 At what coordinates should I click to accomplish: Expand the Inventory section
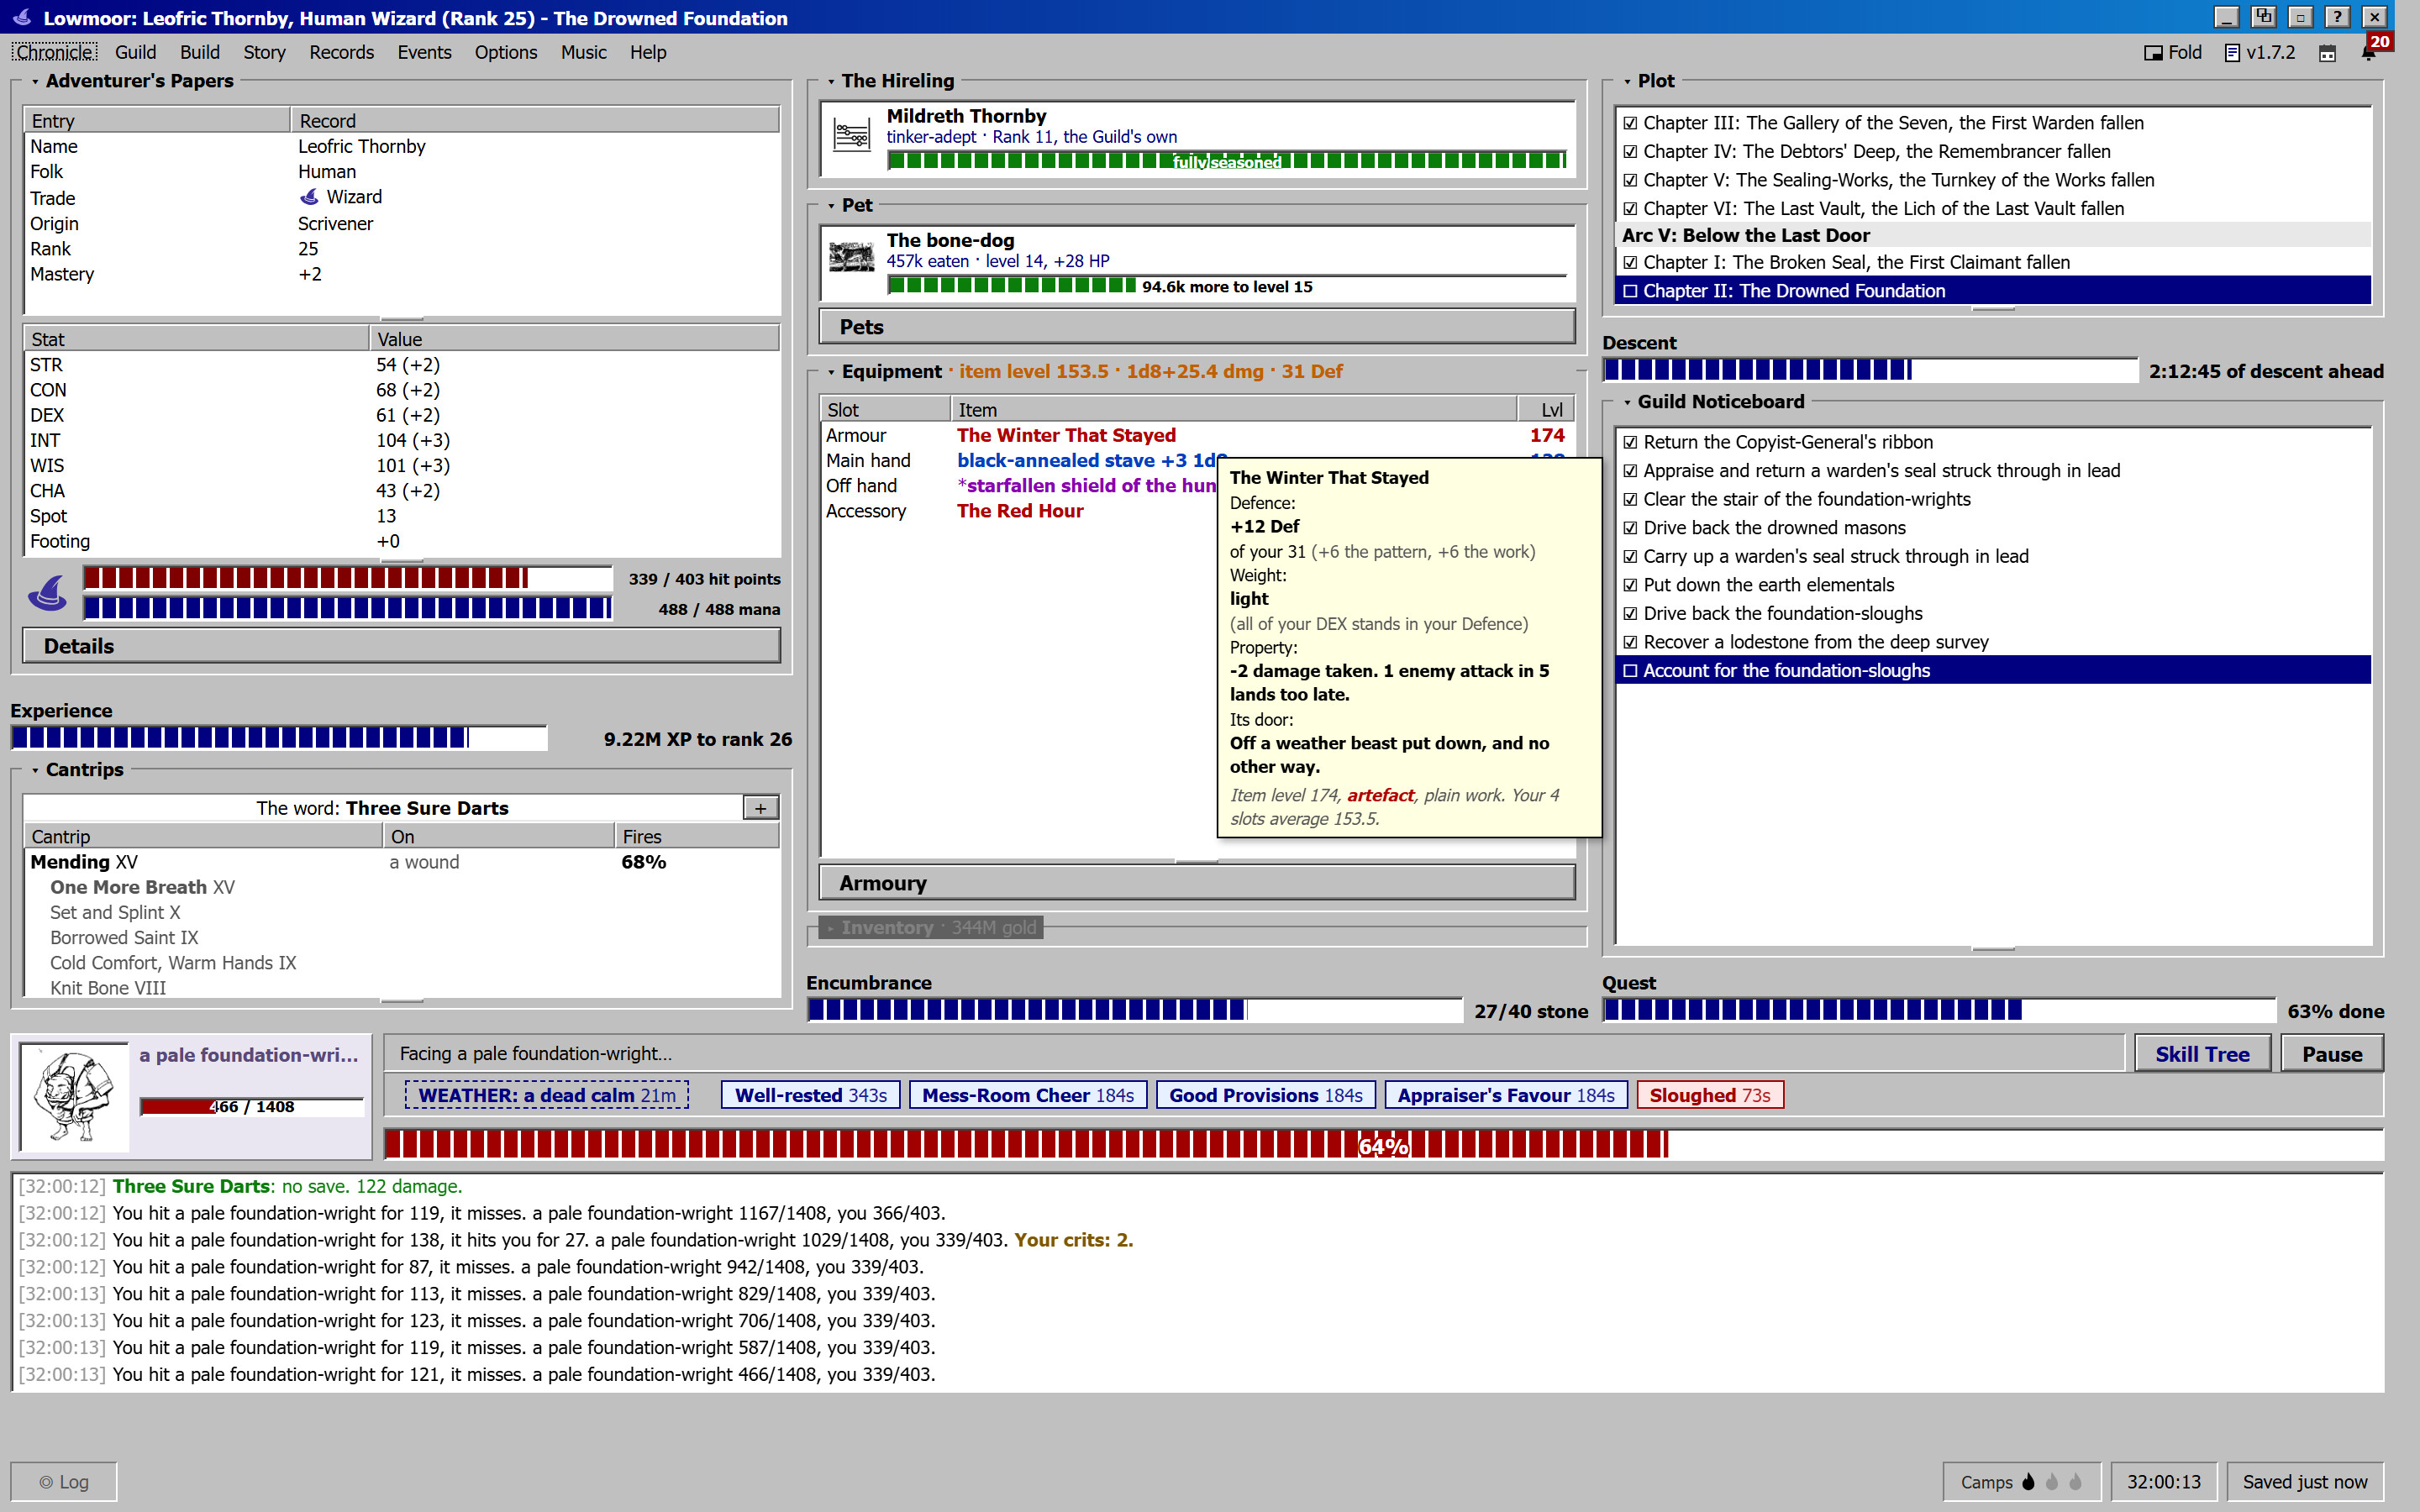[x=831, y=928]
